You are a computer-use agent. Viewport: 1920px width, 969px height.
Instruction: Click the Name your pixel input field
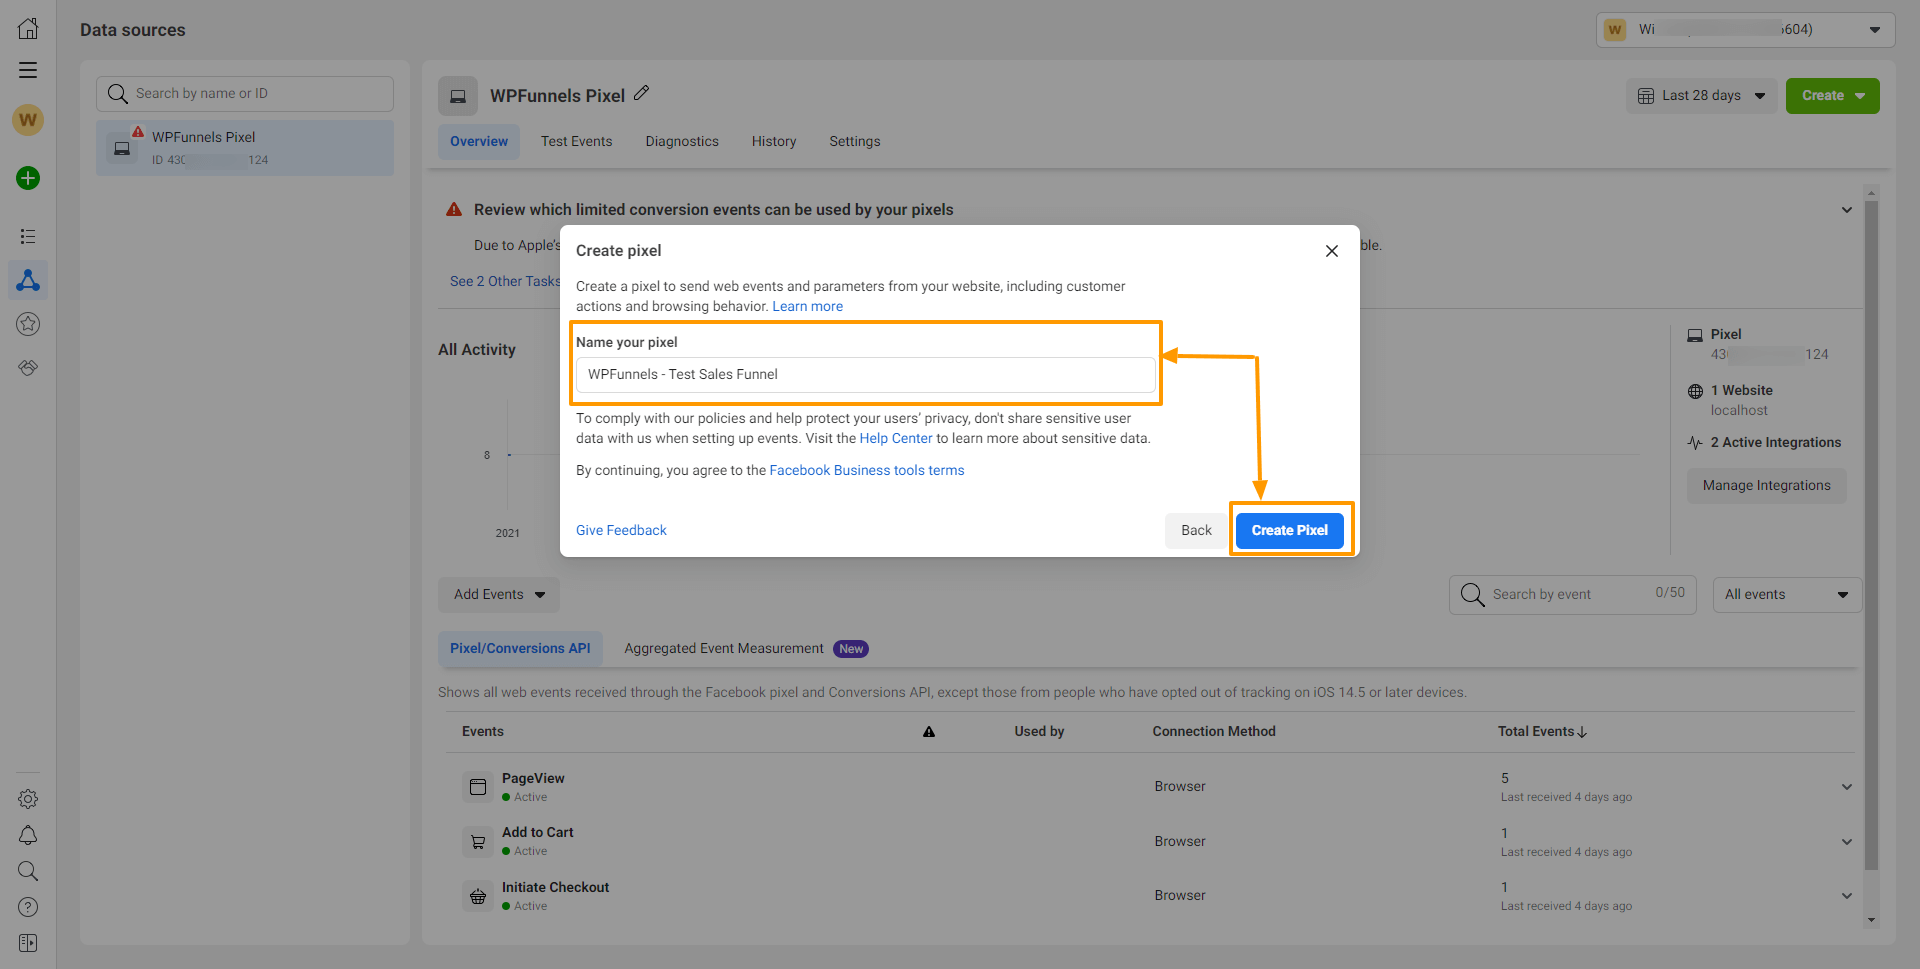pos(866,375)
